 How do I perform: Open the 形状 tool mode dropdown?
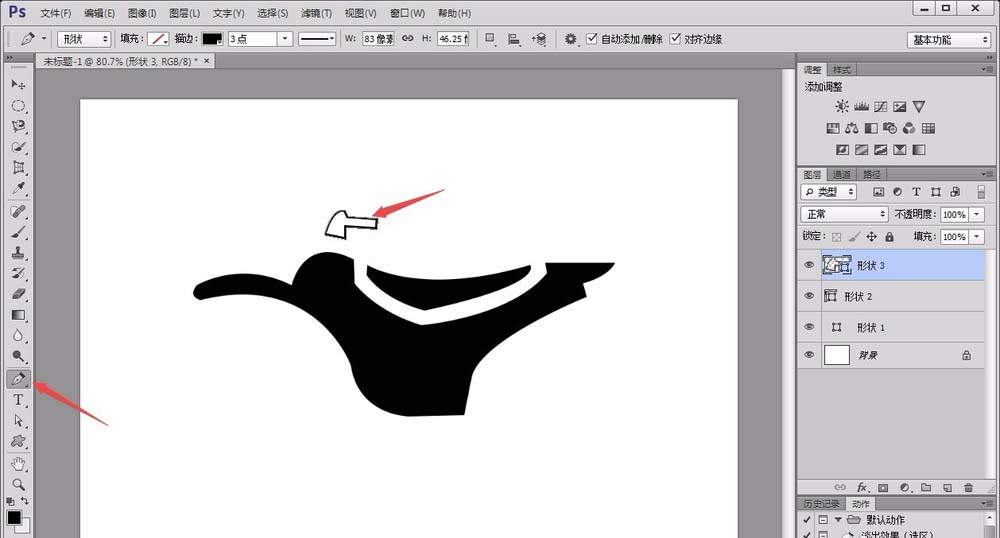[84, 39]
